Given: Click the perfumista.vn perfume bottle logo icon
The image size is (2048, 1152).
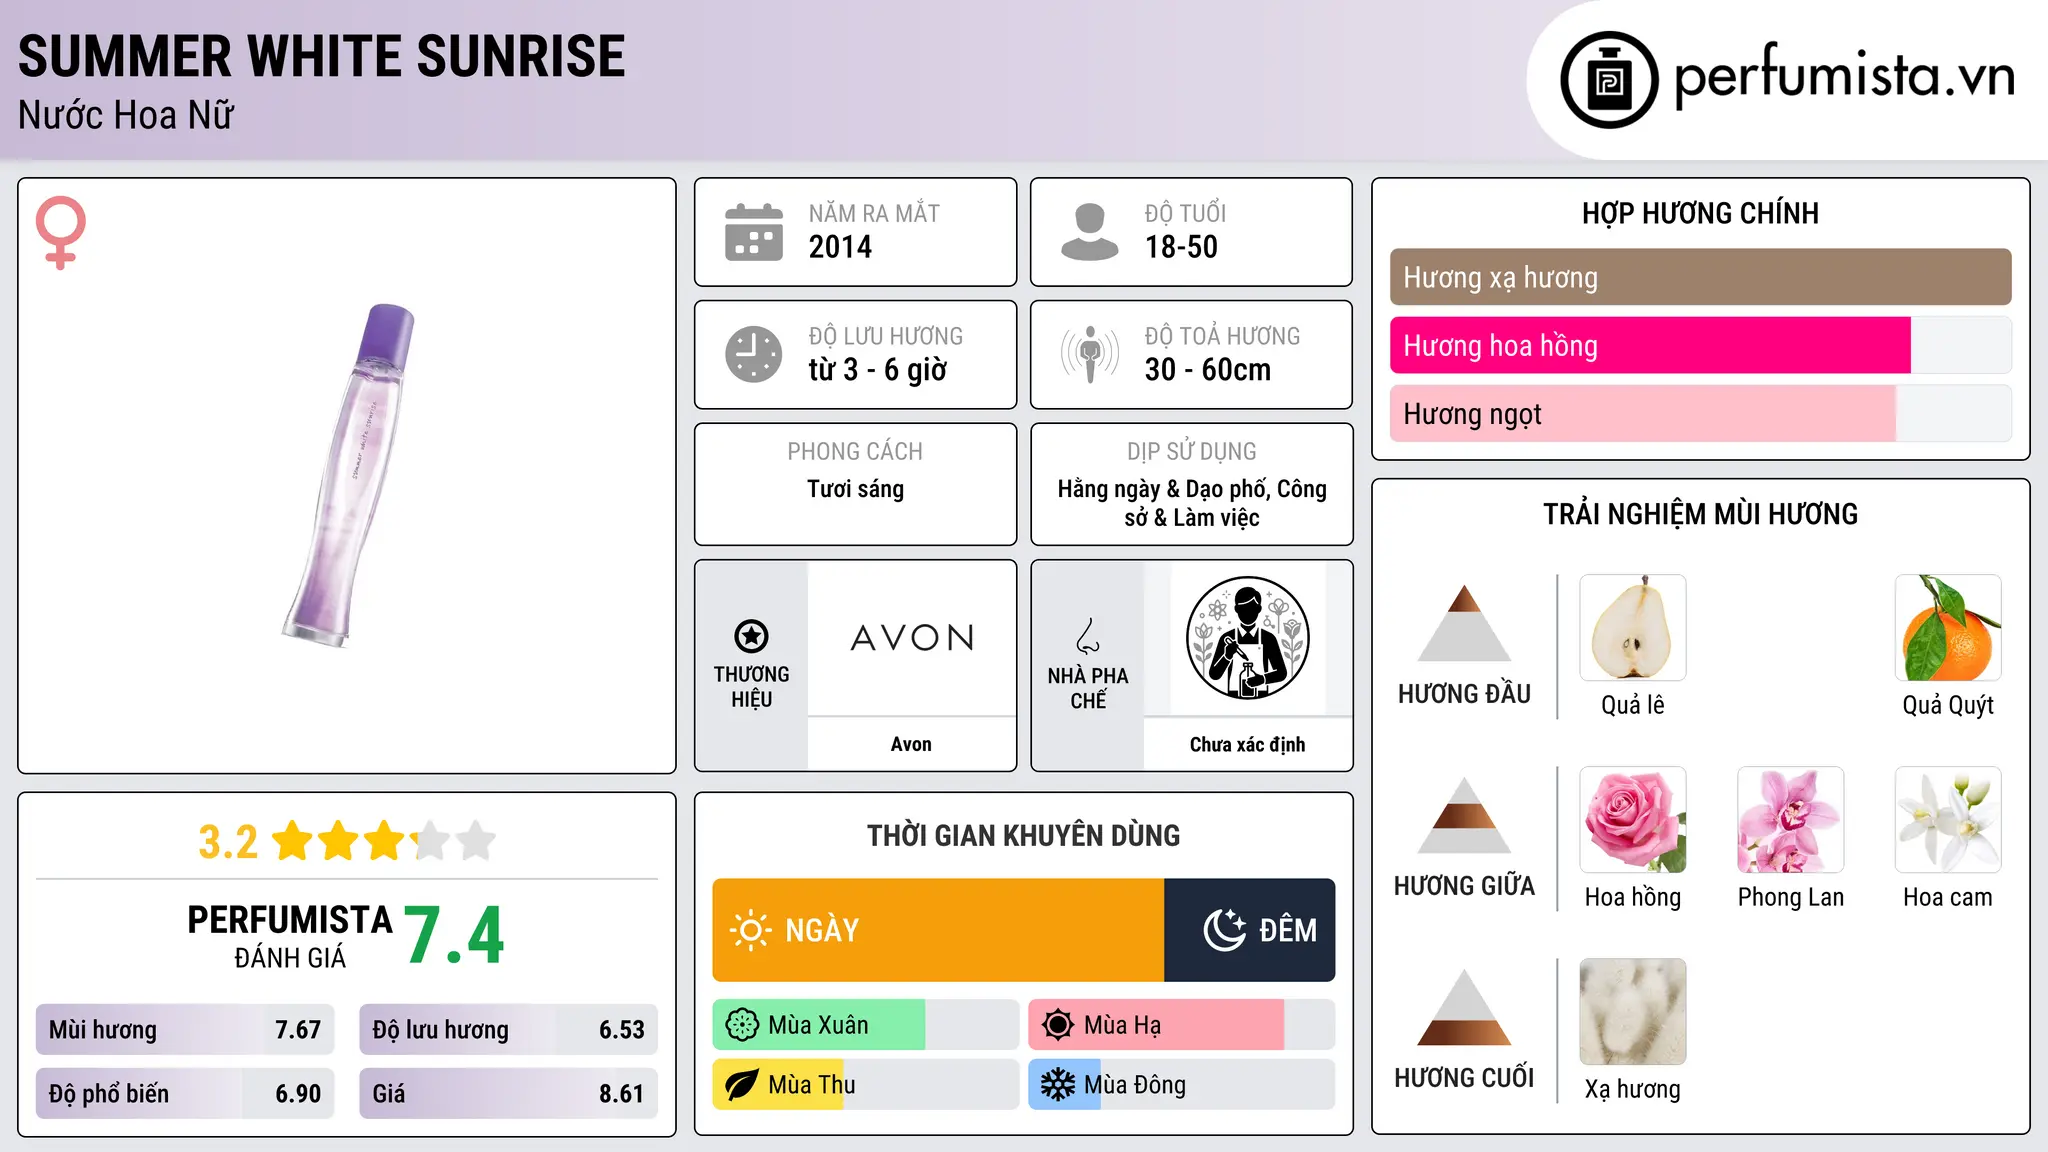Looking at the screenshot, I should [1609, 80].
